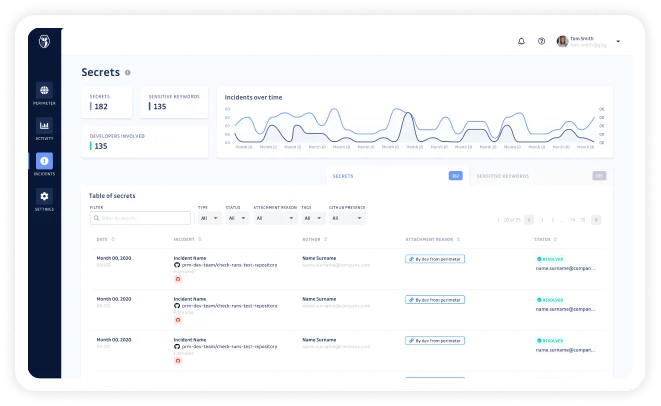Sort the table by the Incident column
Screen dimensions: 661x406
coord(188,239)
